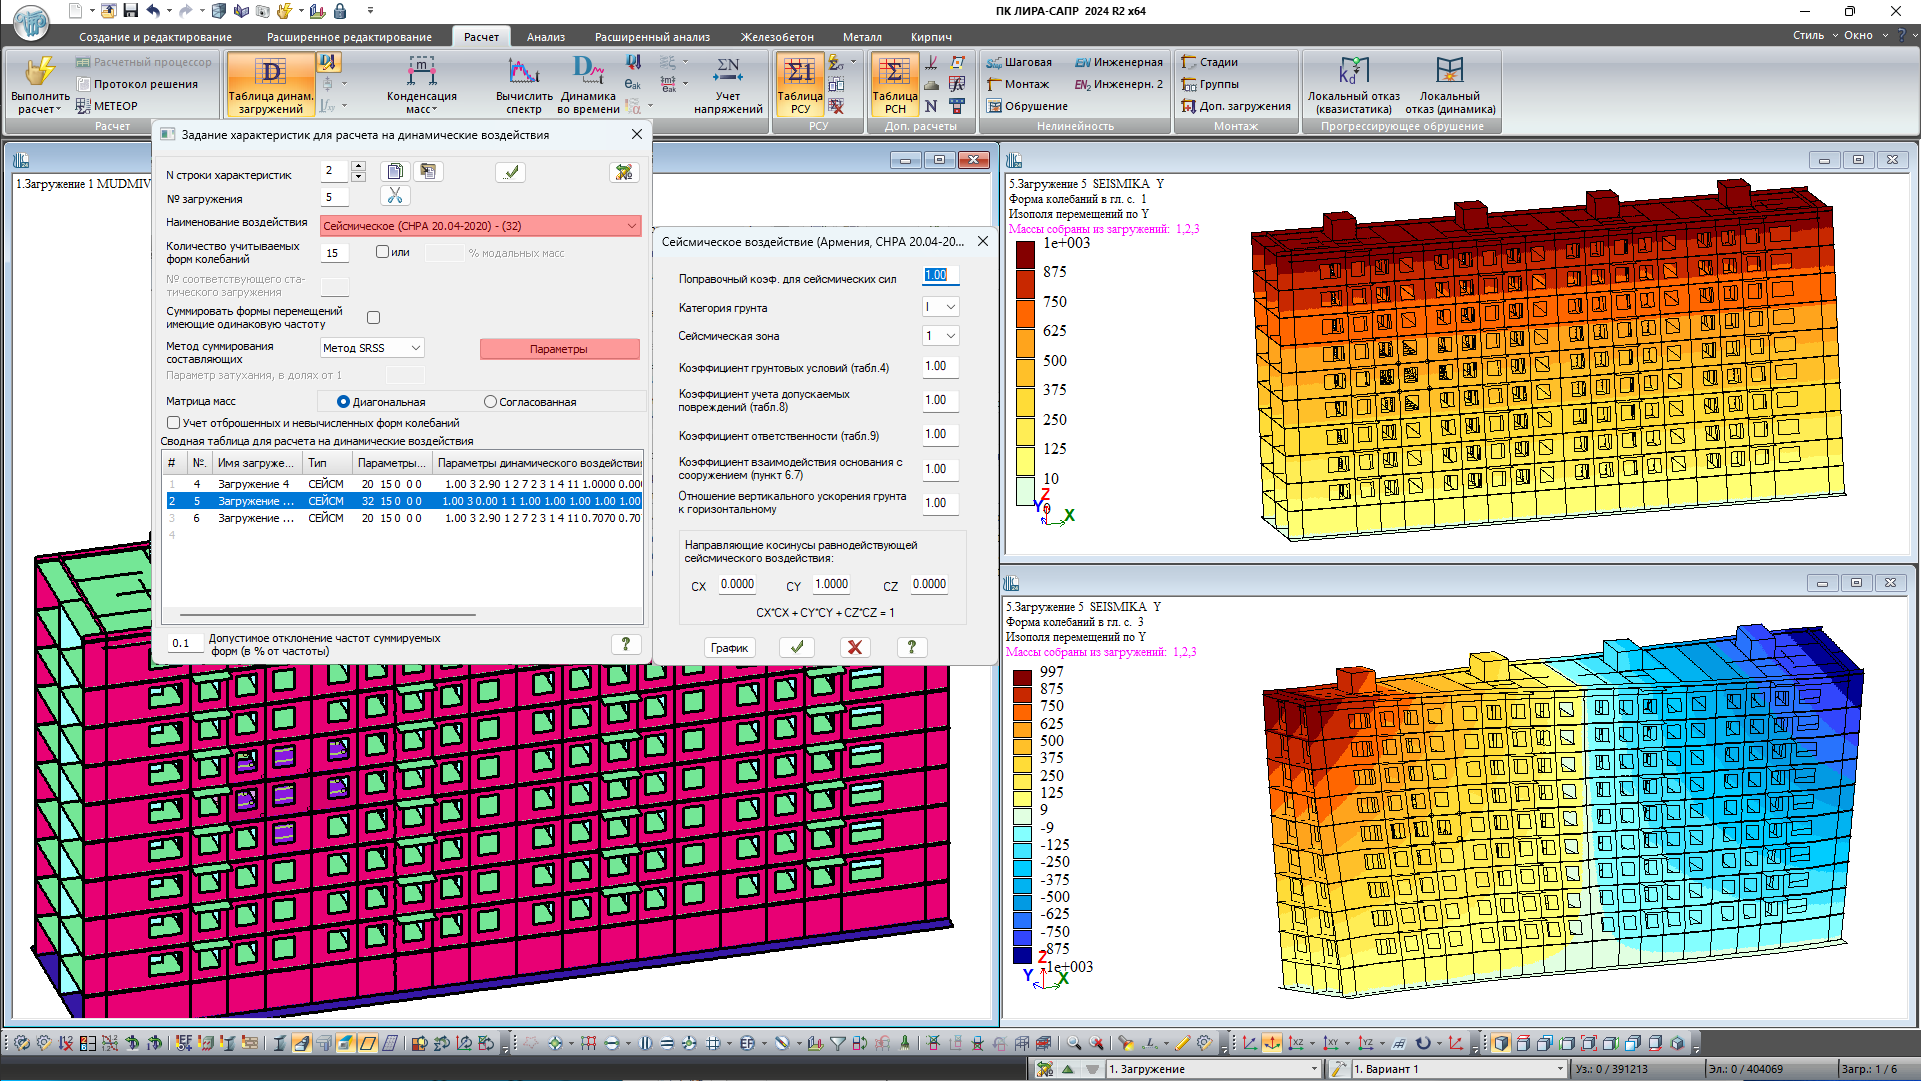Select the Согласованная mass matrix radio
This screenshot has width=1921, height=1081.
(x=490, y=402)
